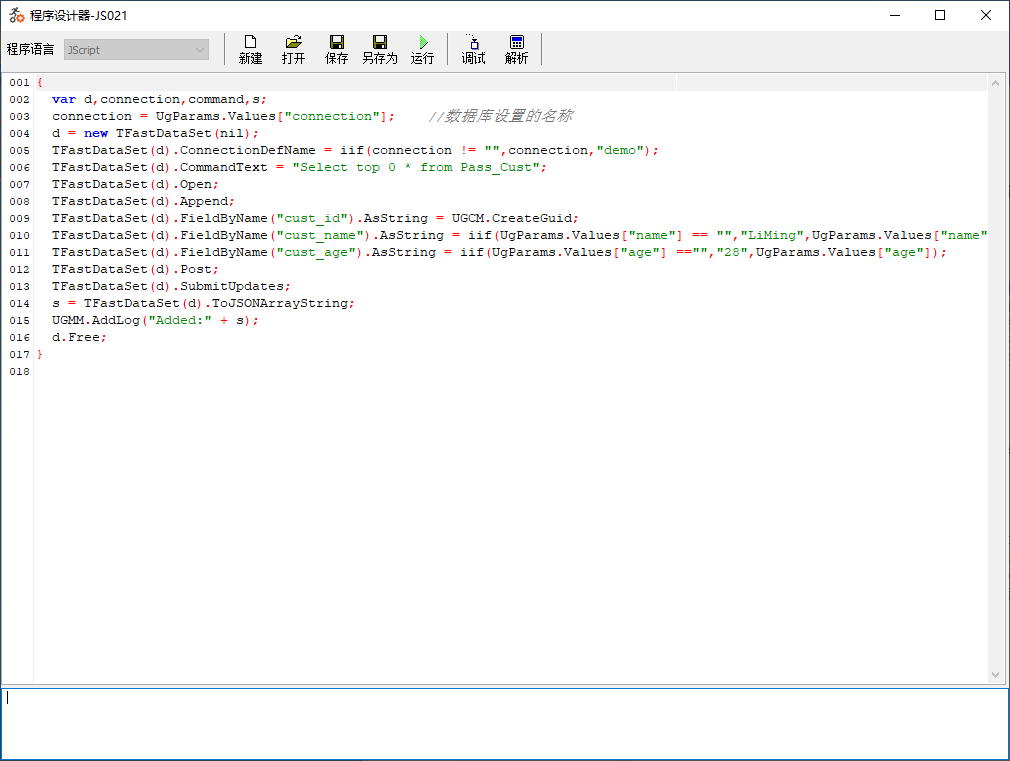Click the scroll down arrow of editor
The height and width of the screenshot is (761, 1010).
[x=995, y=675]
